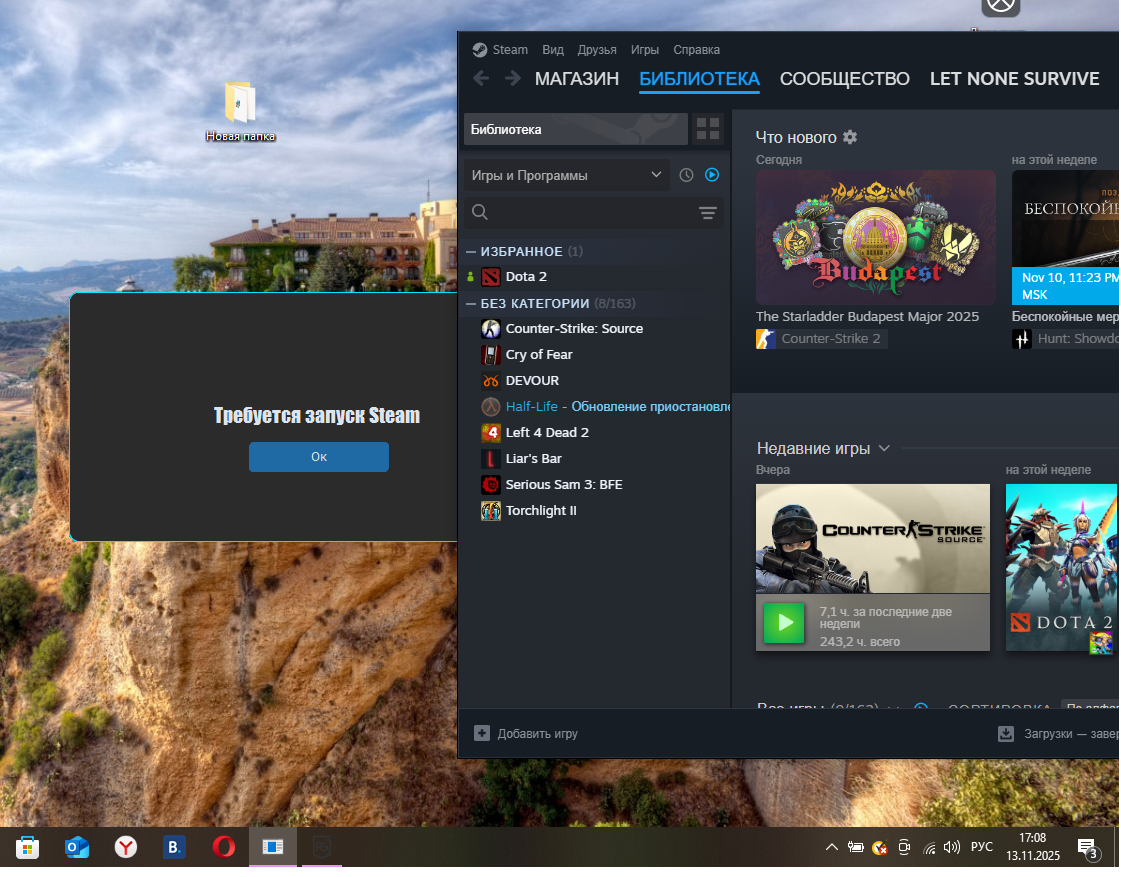The width and height of the screenshot is (1121, 877).
Task: Open Yandex Browser from the taskbar
Action: click(126, 848)
